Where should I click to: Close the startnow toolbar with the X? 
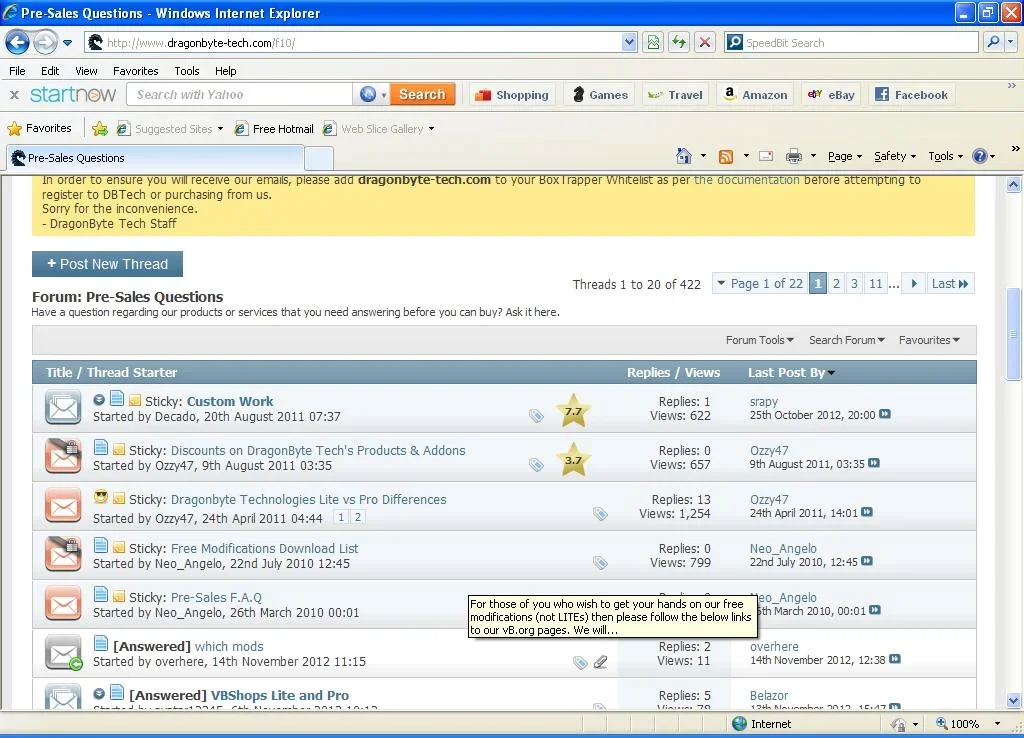tap(14, 95)
